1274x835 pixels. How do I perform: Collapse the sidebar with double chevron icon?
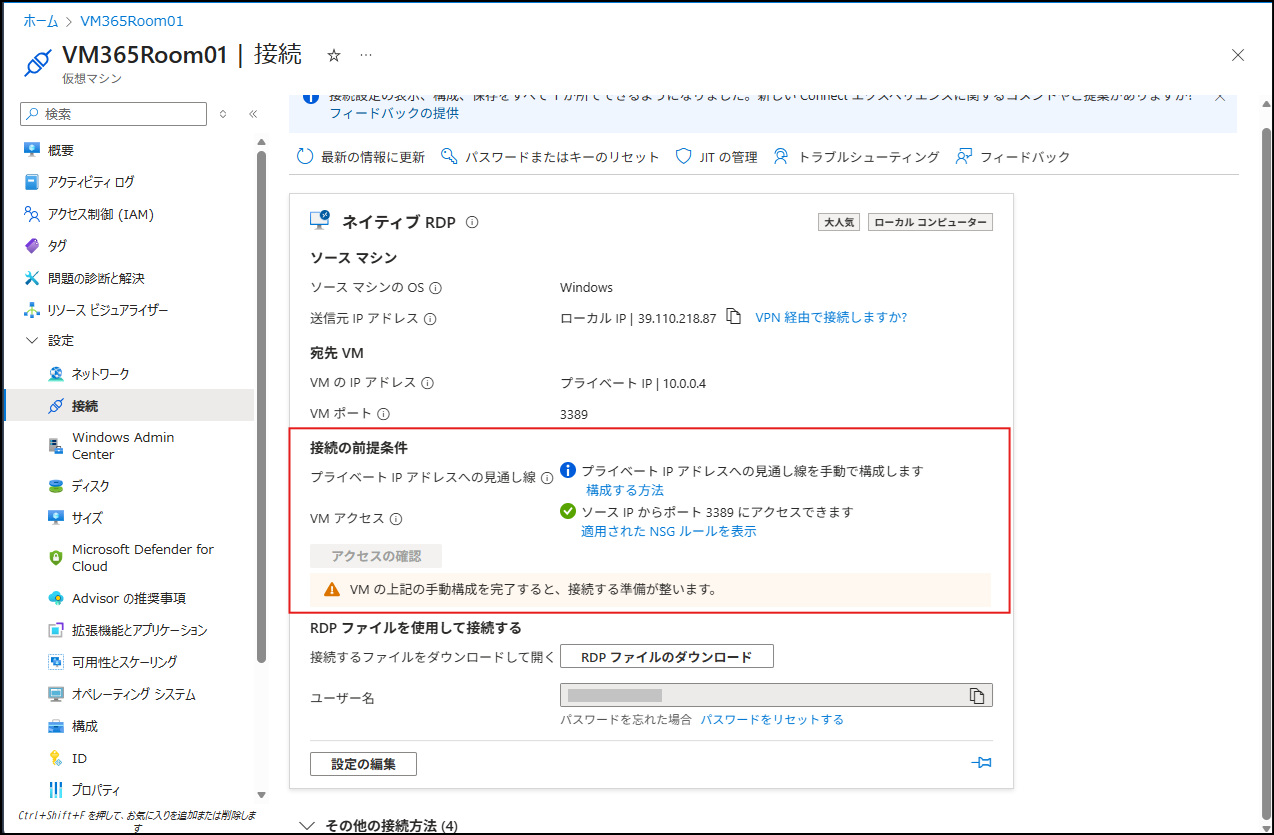(x=253, y=114)
